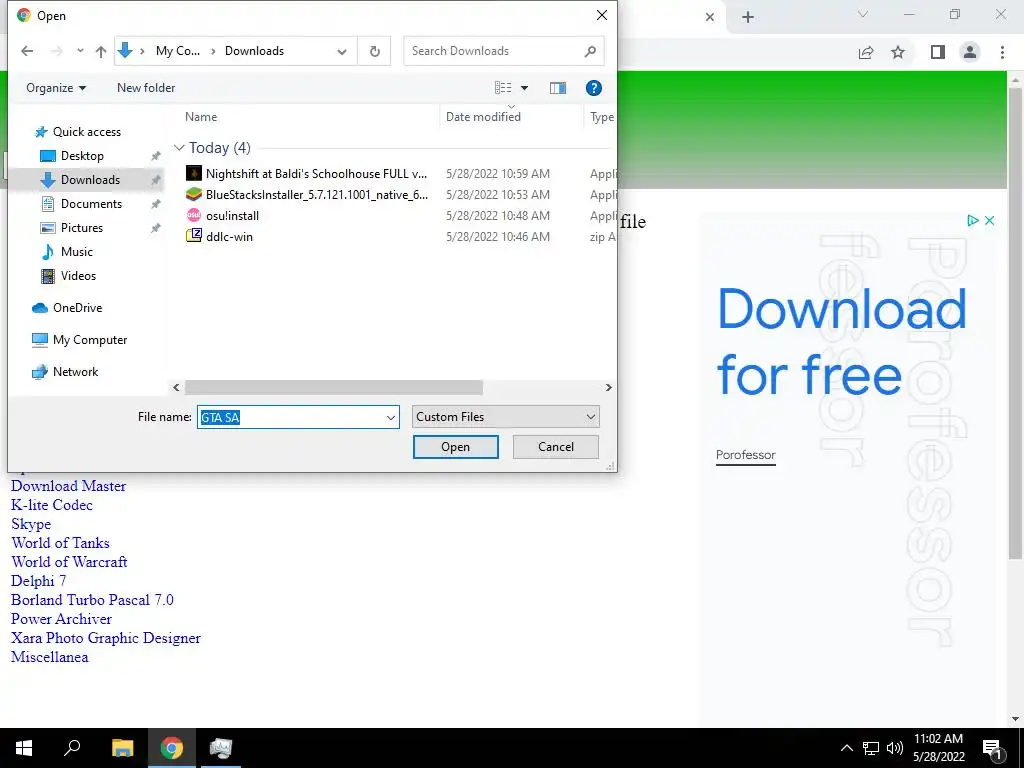Open Chrome's three-dot menu
Screen dimensions: 1024x768
coord(1002,52)
